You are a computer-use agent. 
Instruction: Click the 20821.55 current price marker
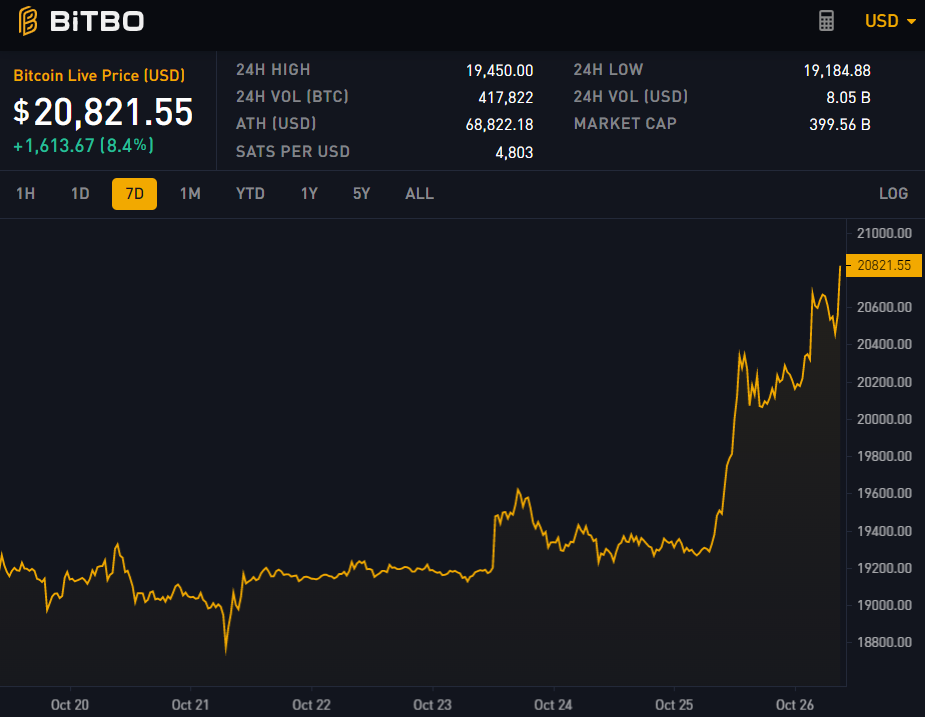pos(884,266)
